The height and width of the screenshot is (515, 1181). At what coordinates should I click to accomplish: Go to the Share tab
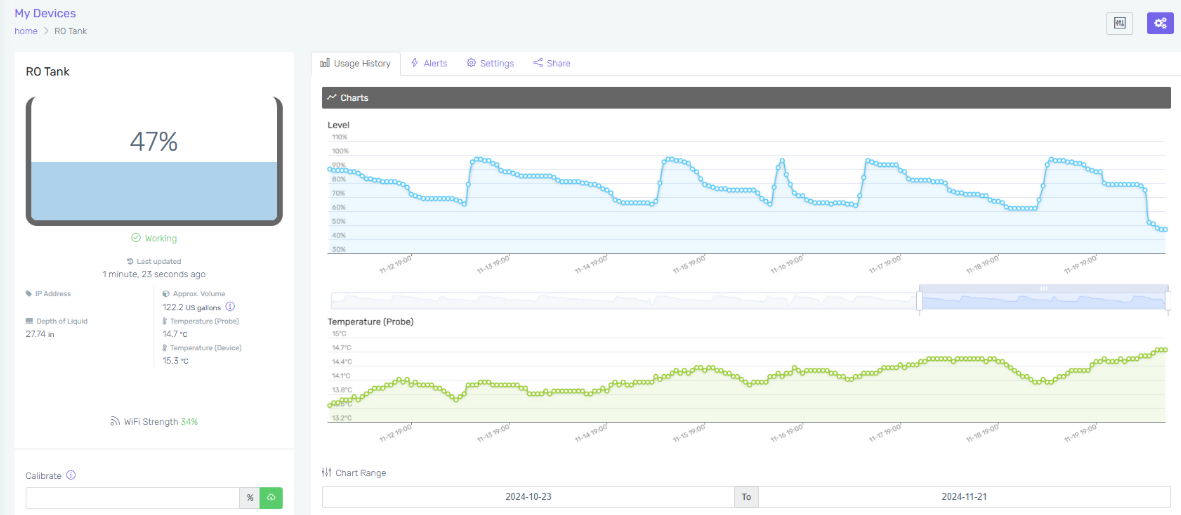click(x=551, y=63)
